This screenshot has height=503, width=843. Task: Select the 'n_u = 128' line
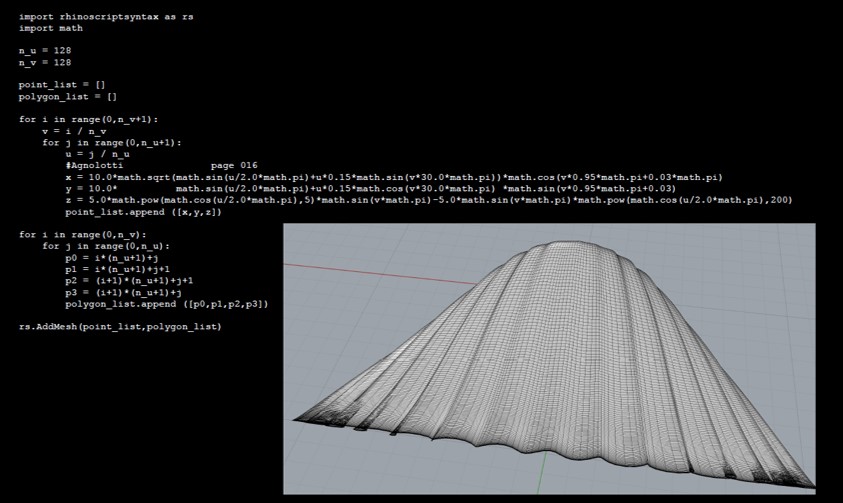pos(45,51)
